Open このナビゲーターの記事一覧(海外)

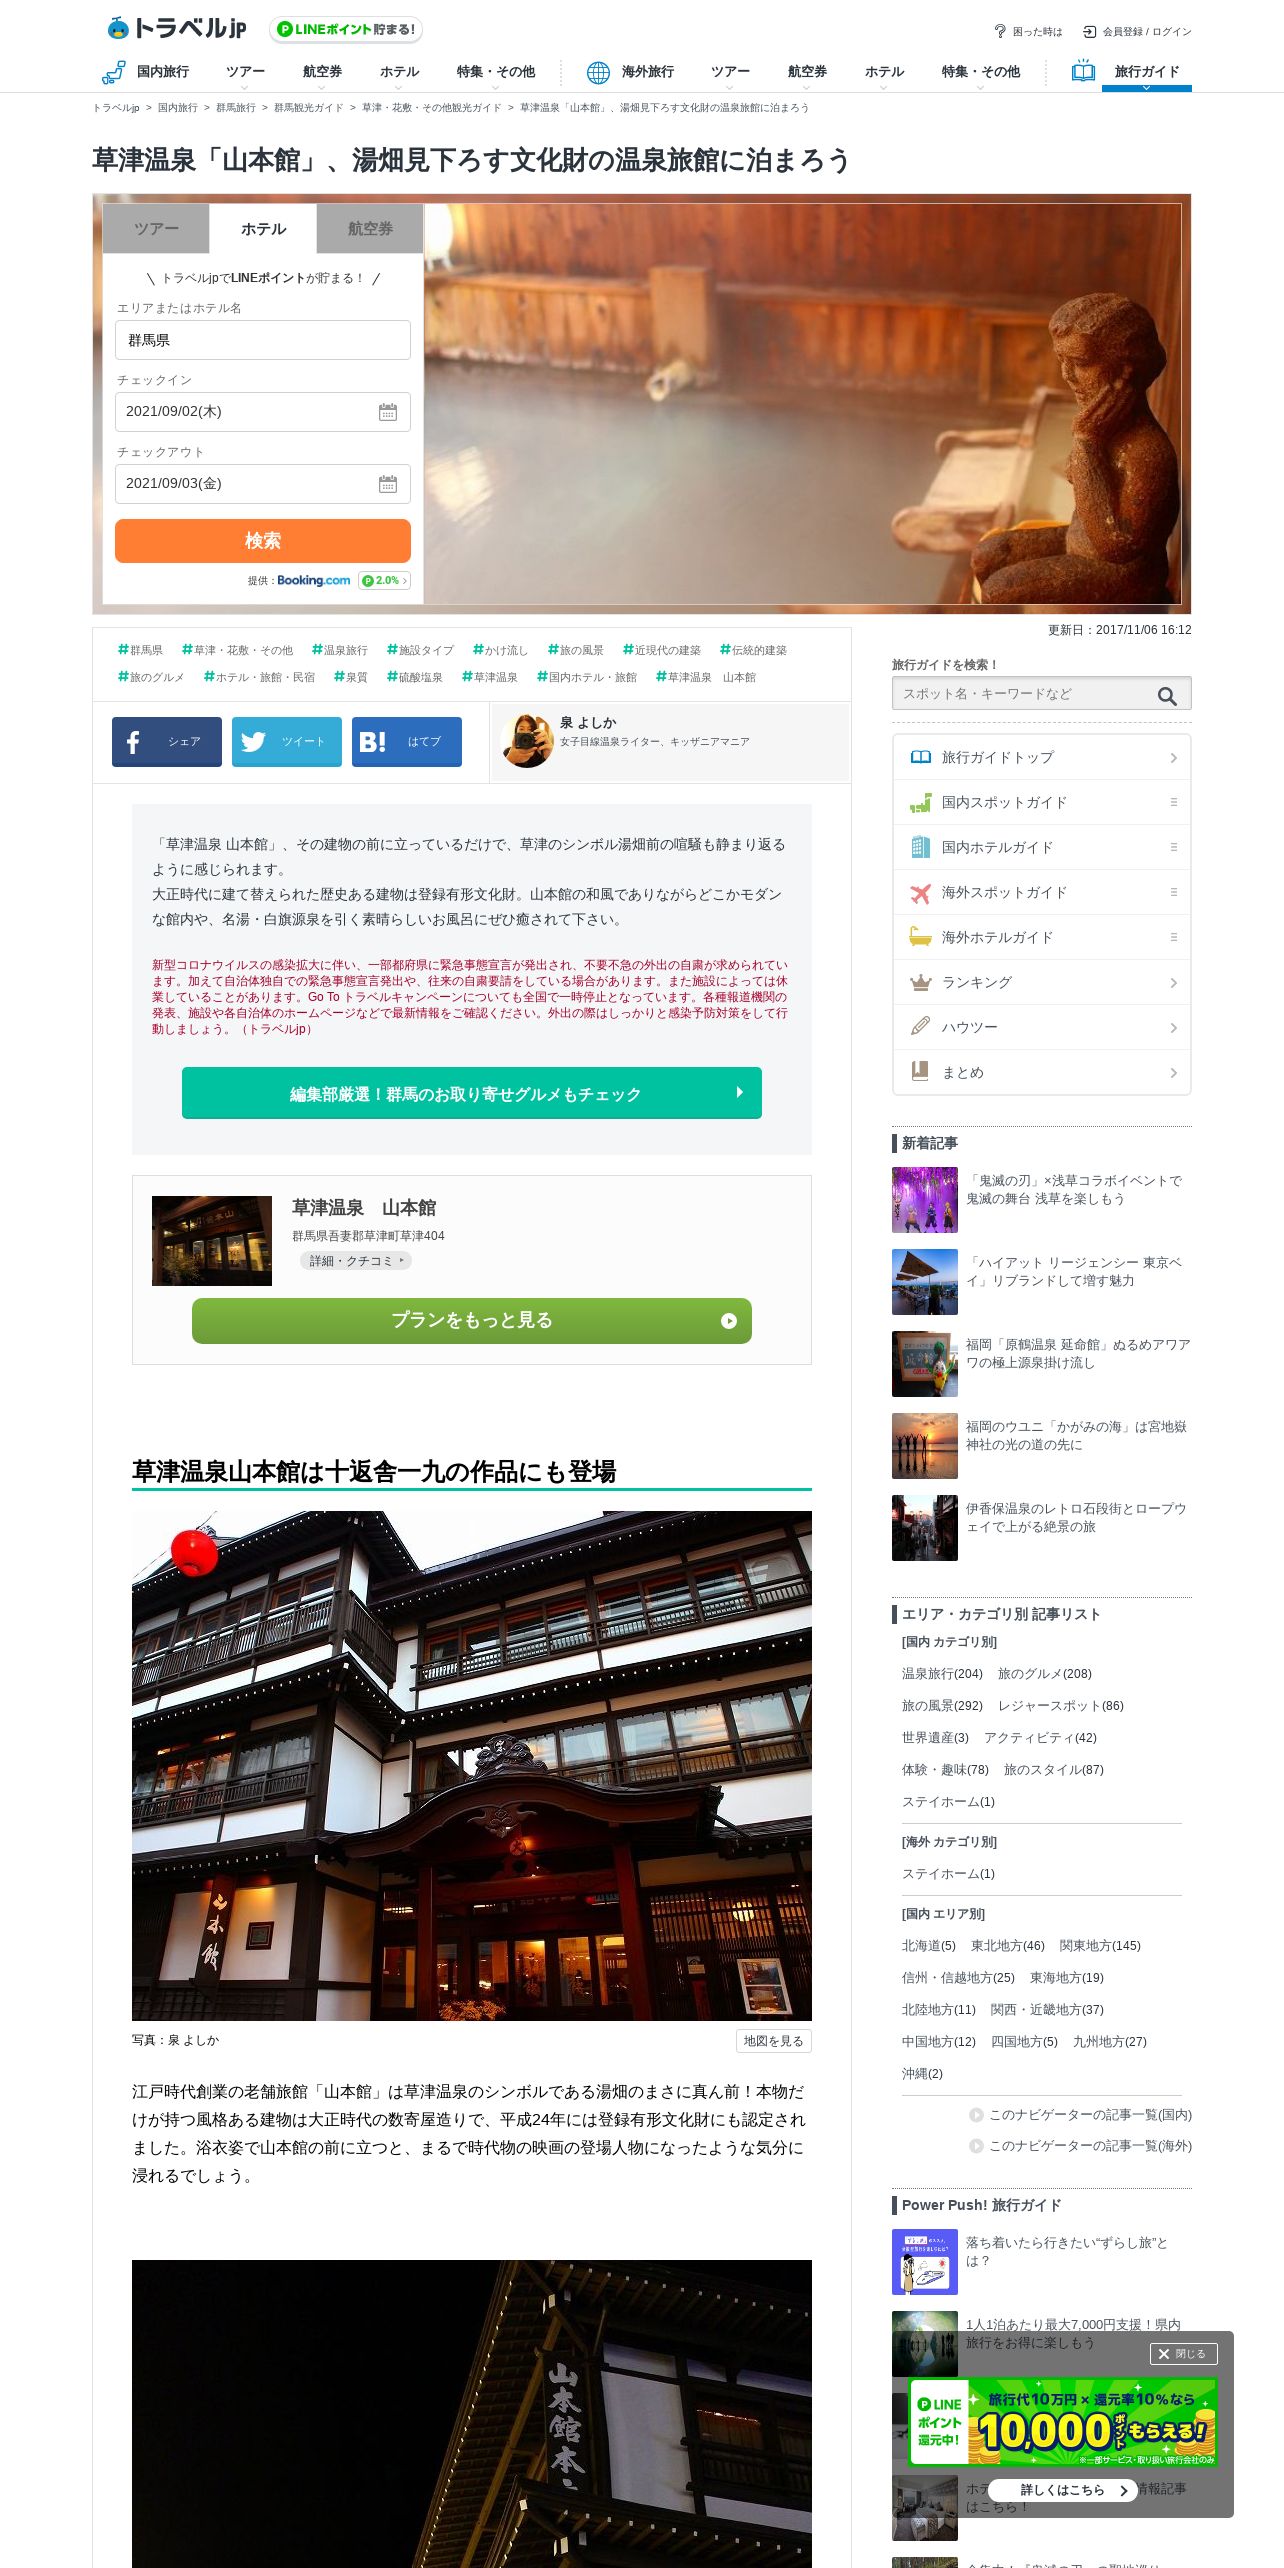point(1080,2146)
